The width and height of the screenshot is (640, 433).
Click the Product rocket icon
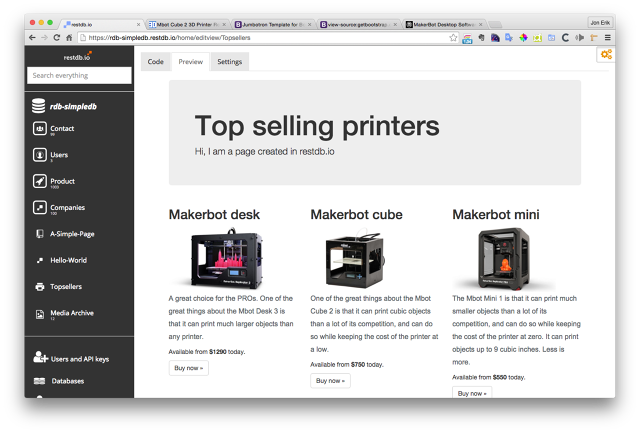40,181
